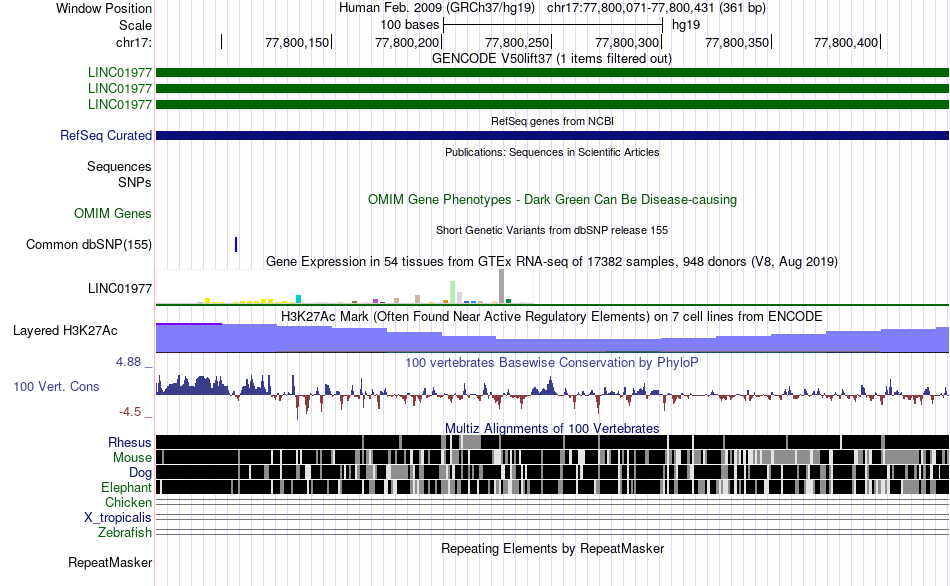Click the bottom green LINC01977 GENCODE transcript bar
Viewport: 950px width, 586px height.
click(552, 105)
